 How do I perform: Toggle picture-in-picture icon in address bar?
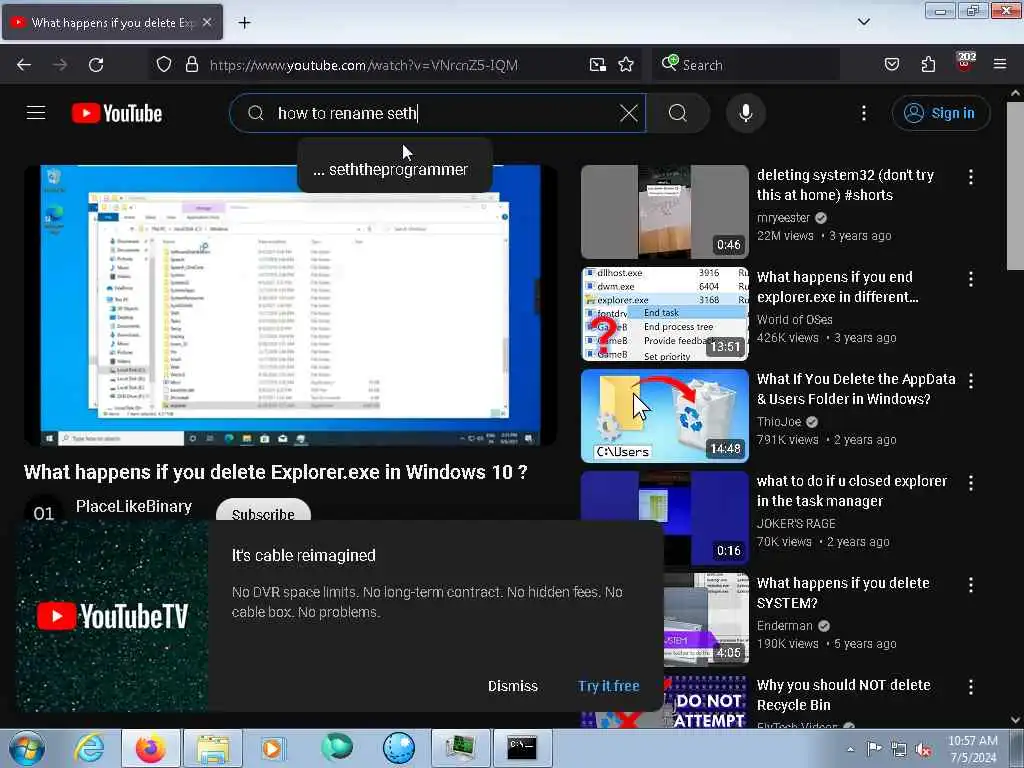coord(598,65)
